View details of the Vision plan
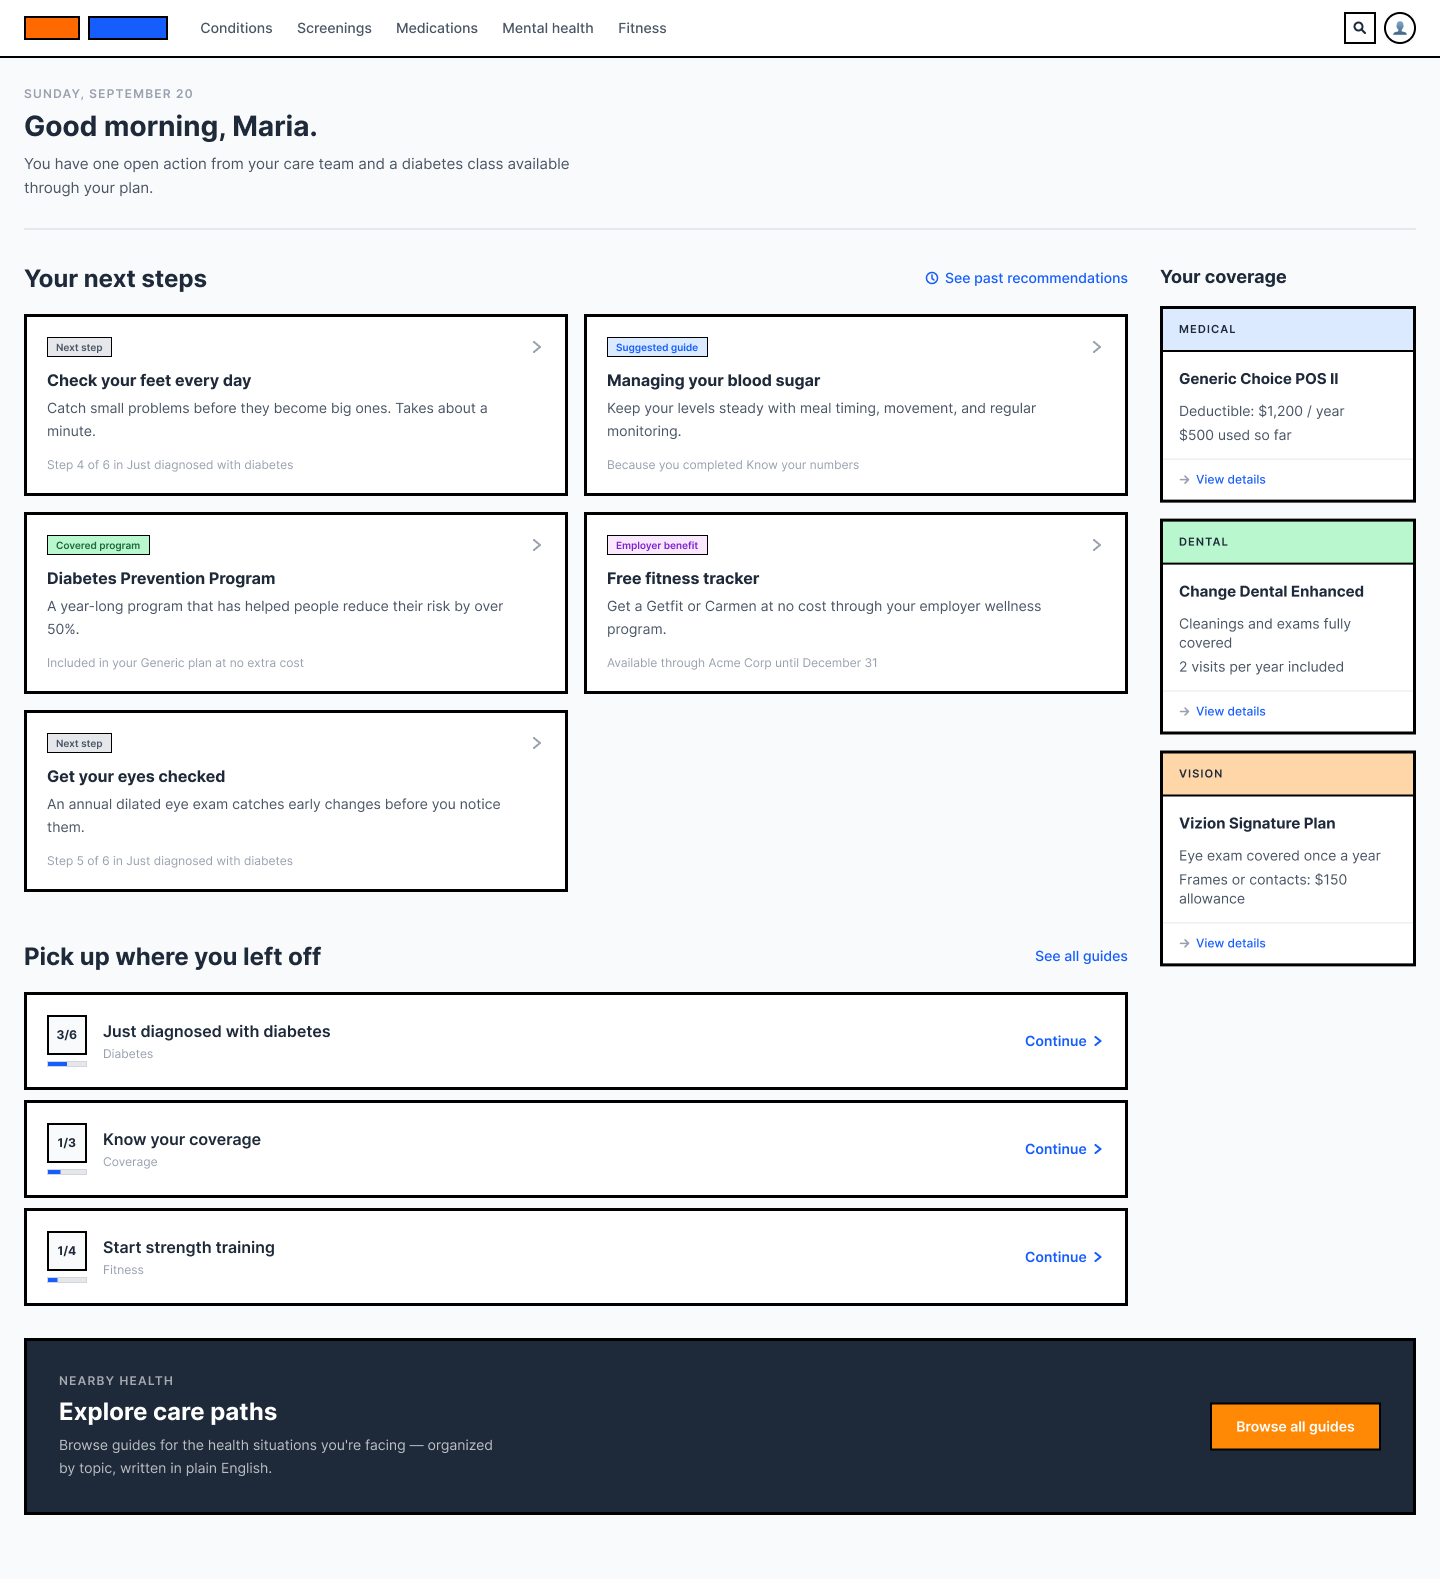This screenshot has width=1440, height=1579. point(1231,944)
